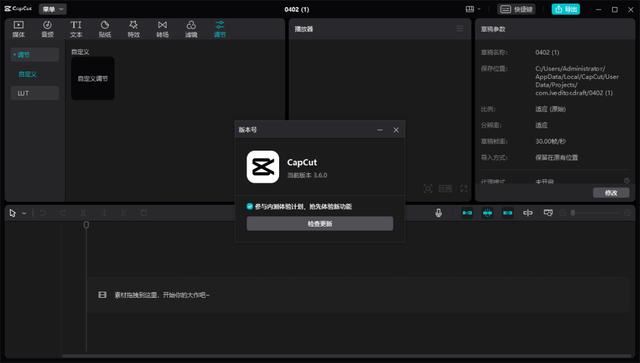Image resolution: width=640 pixels, height=363 pixels.
Task: Click the timeline horizontal scrollbar
Action: point(346,356)
